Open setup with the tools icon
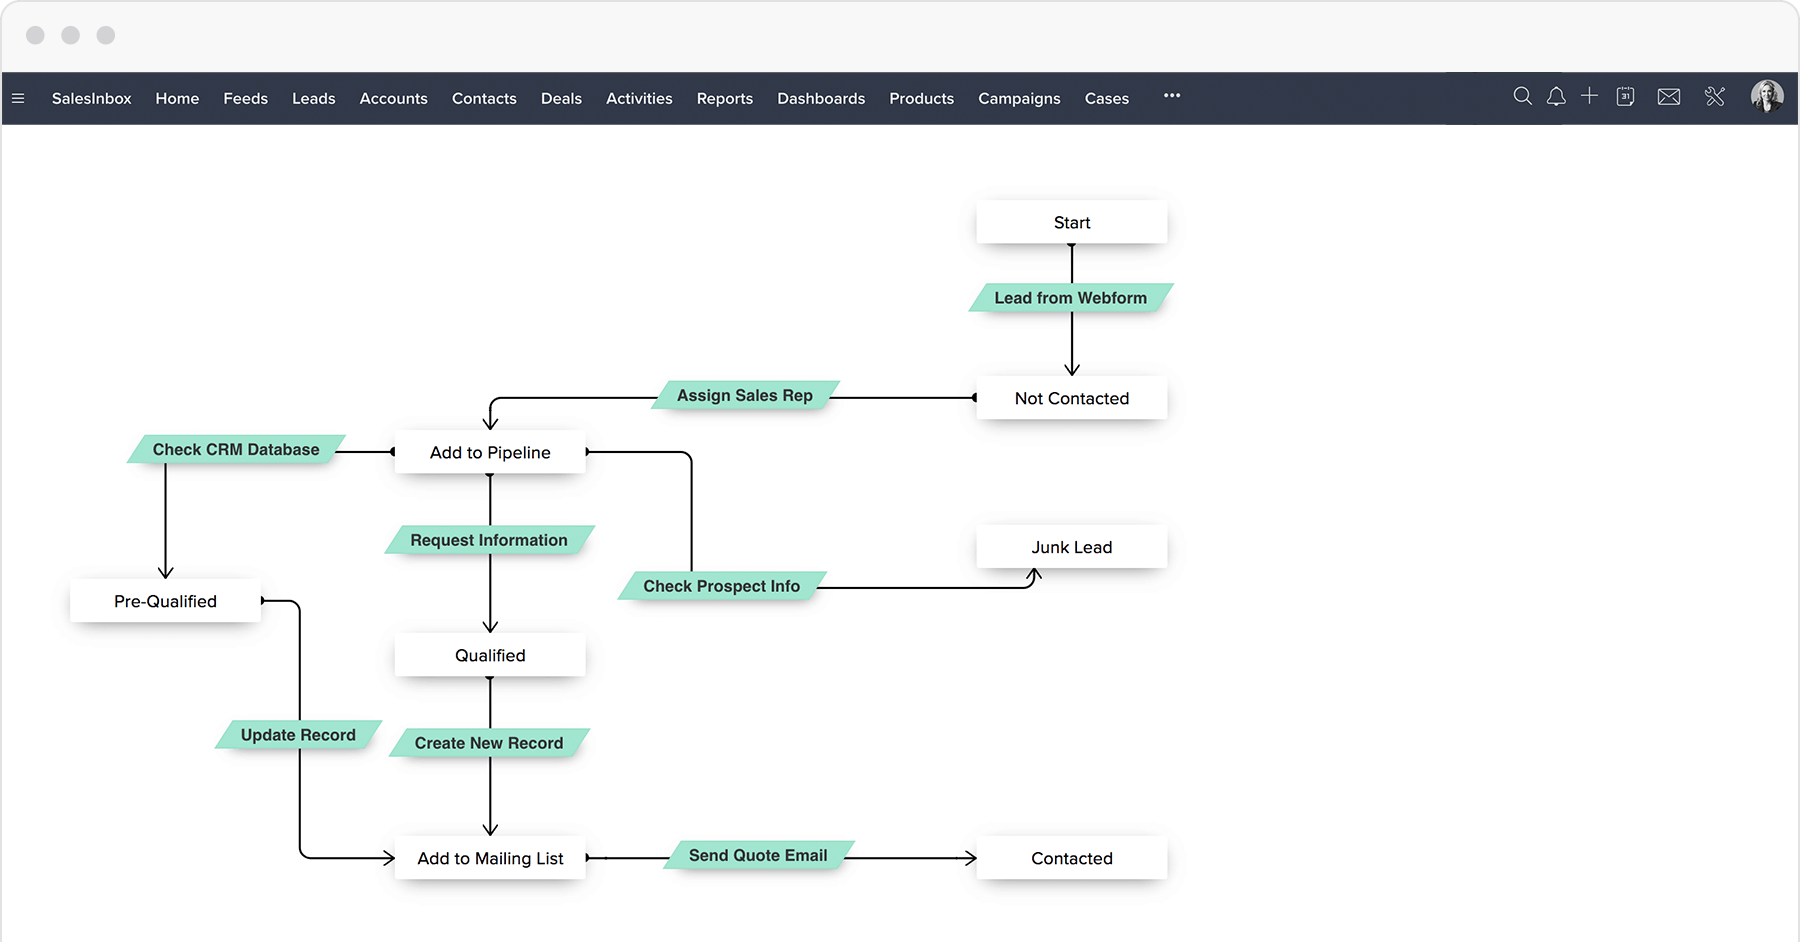This screenshot has width=1800, height=942. pyautogui.click(x=1715, y=97)
